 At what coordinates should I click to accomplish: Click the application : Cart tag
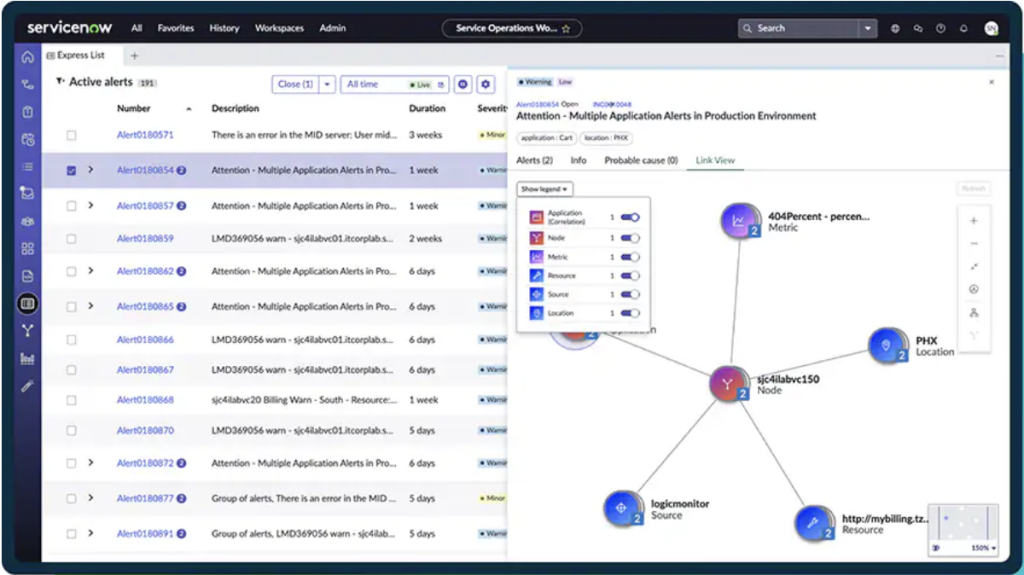(547, 138)
